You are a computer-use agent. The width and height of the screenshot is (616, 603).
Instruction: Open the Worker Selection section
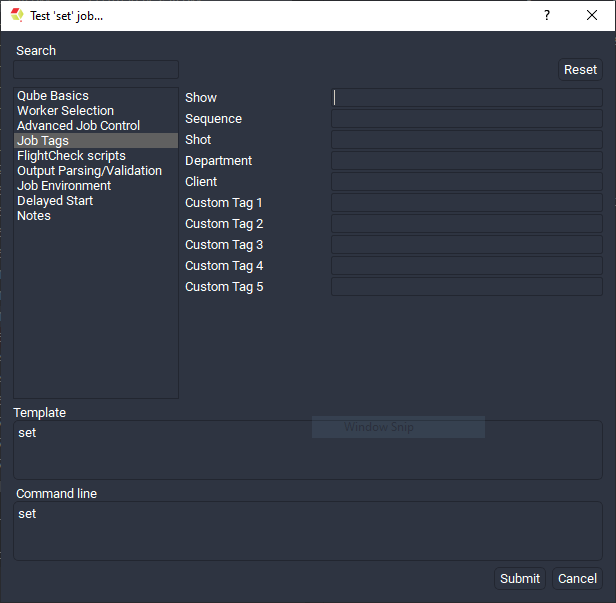click(65, 111)
